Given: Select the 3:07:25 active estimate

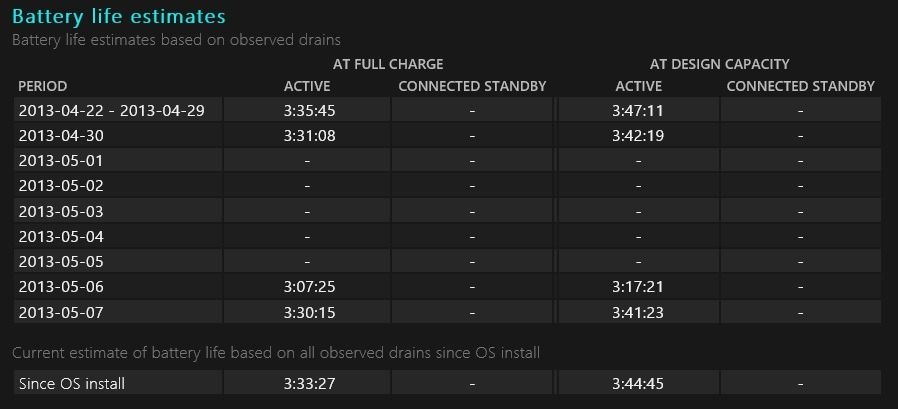Looking at the screenshot, I should pyautogui.click(x=309, y=286).
